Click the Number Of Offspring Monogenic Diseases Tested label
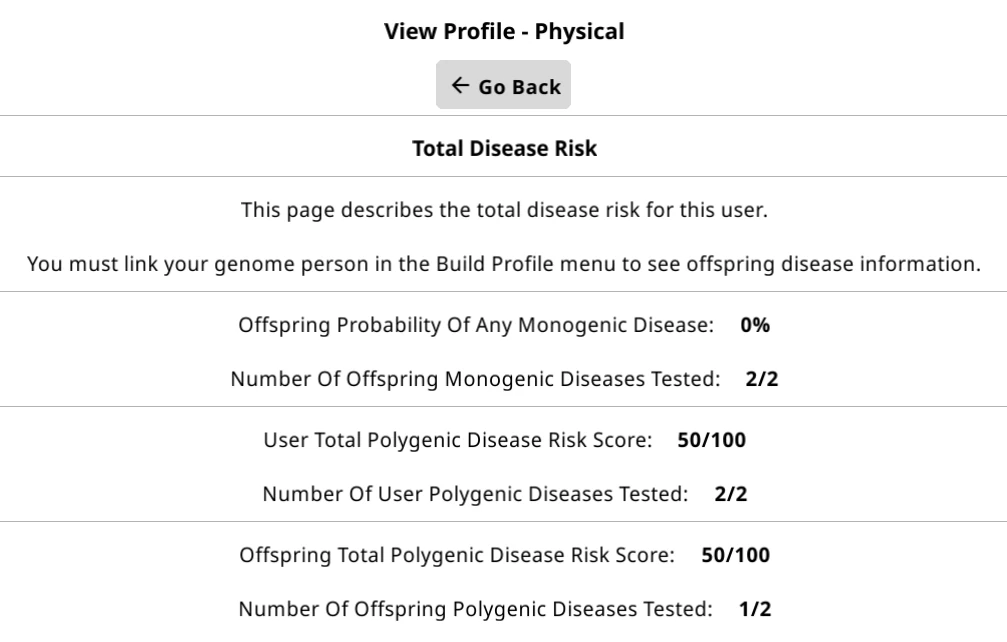 click(x=475, y=379)
